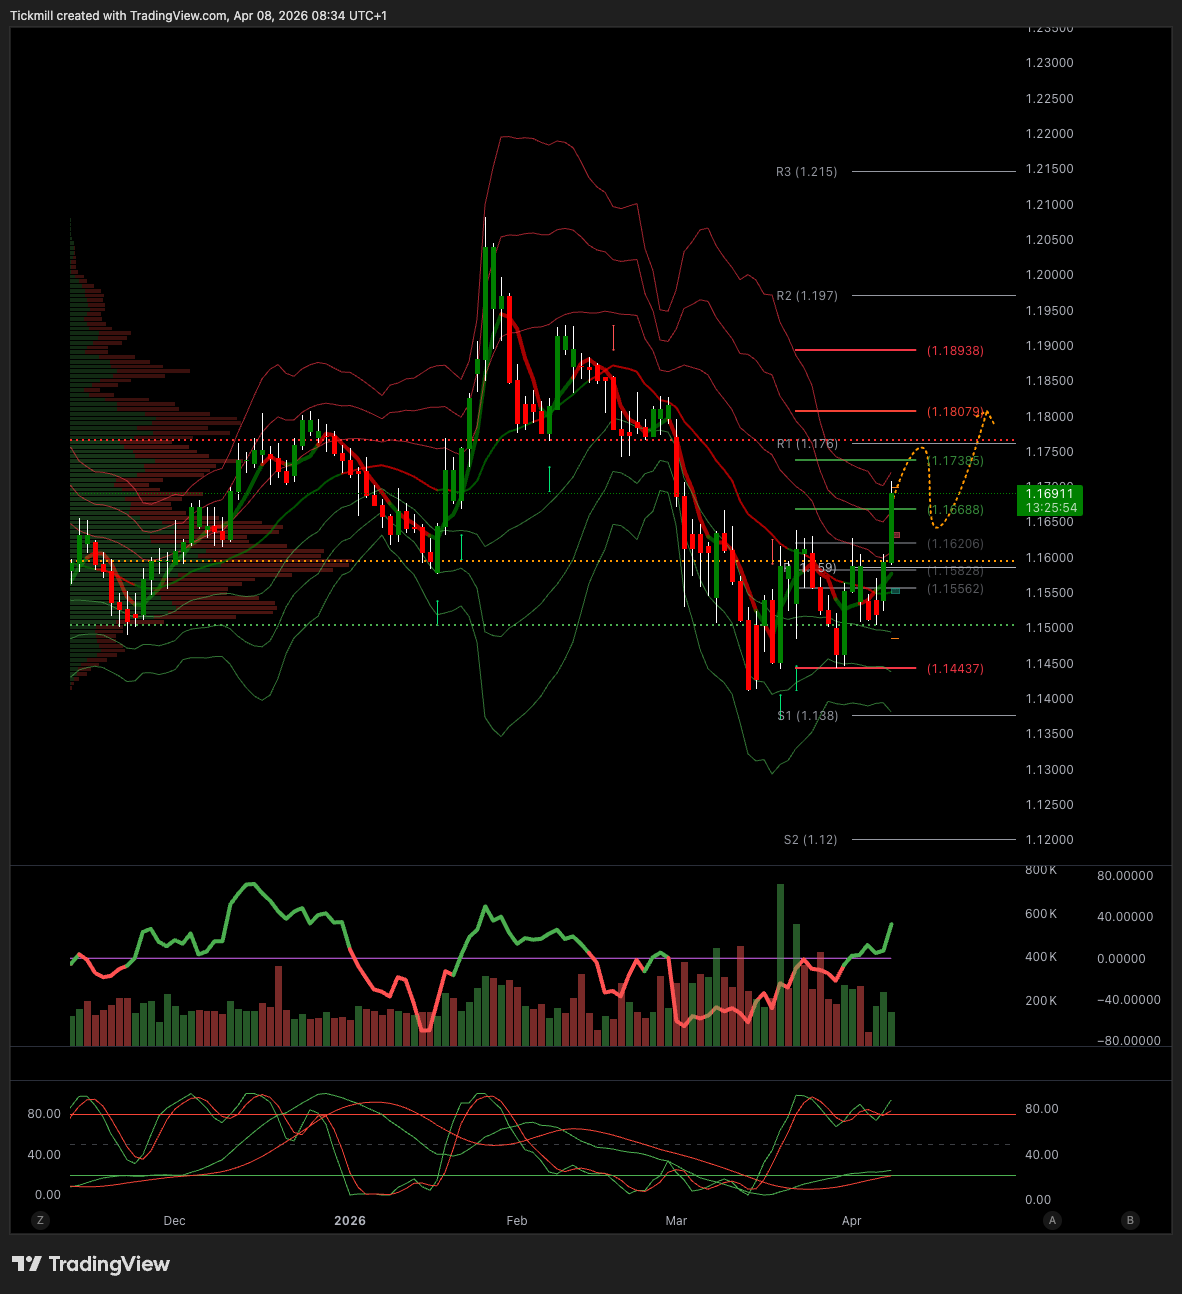Click the S2 (1.12) pivot label
The height and width of the screenshot is (1294, 1182).
click(x=810, y=840)
